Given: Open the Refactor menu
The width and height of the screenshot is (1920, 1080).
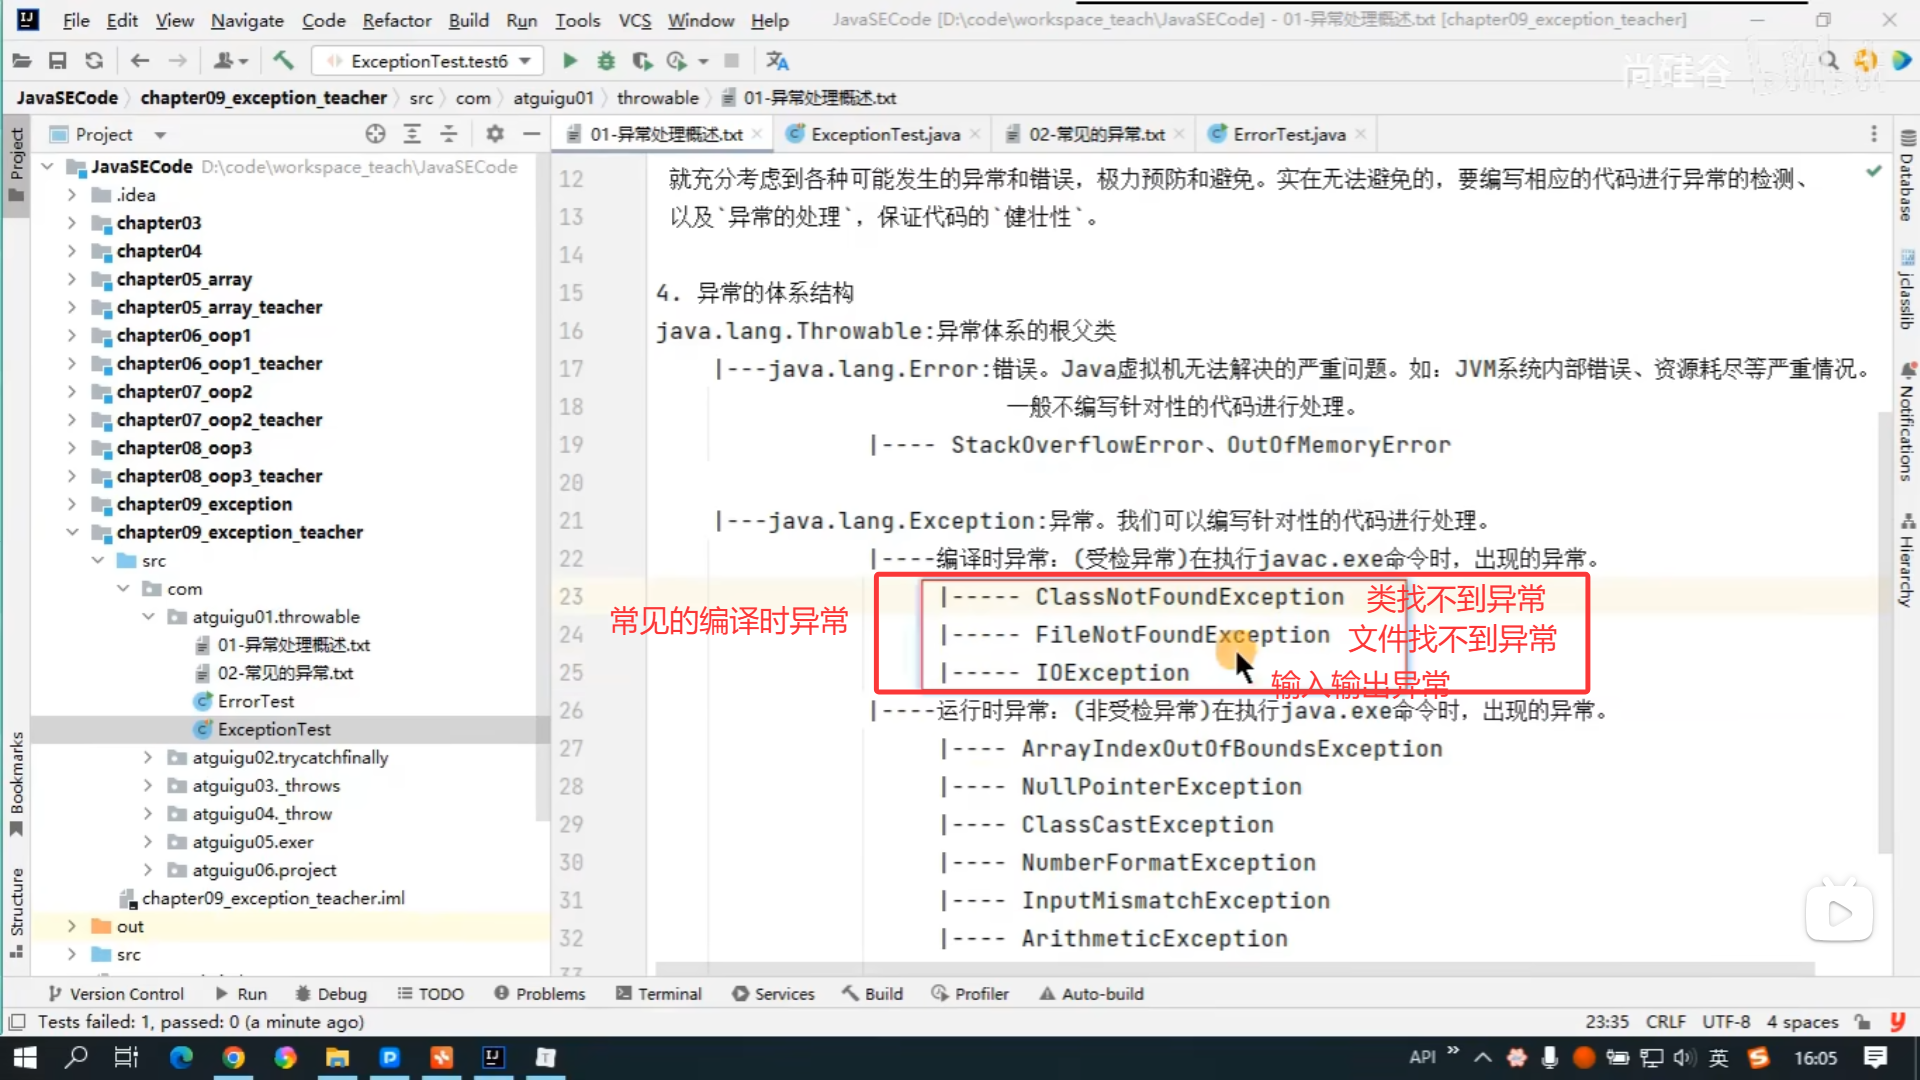Looking at the screenshot, I should 396,20.
